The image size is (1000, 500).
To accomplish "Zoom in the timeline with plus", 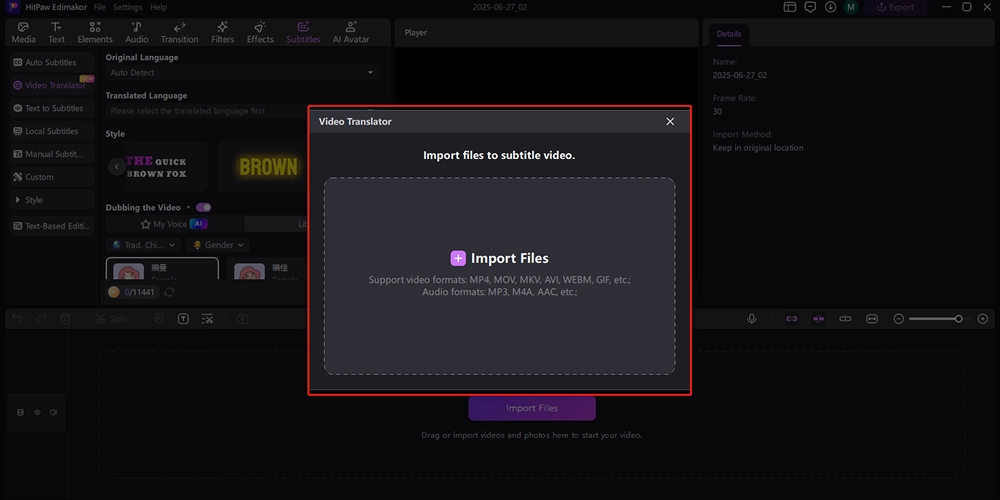I will click(983, 319).
